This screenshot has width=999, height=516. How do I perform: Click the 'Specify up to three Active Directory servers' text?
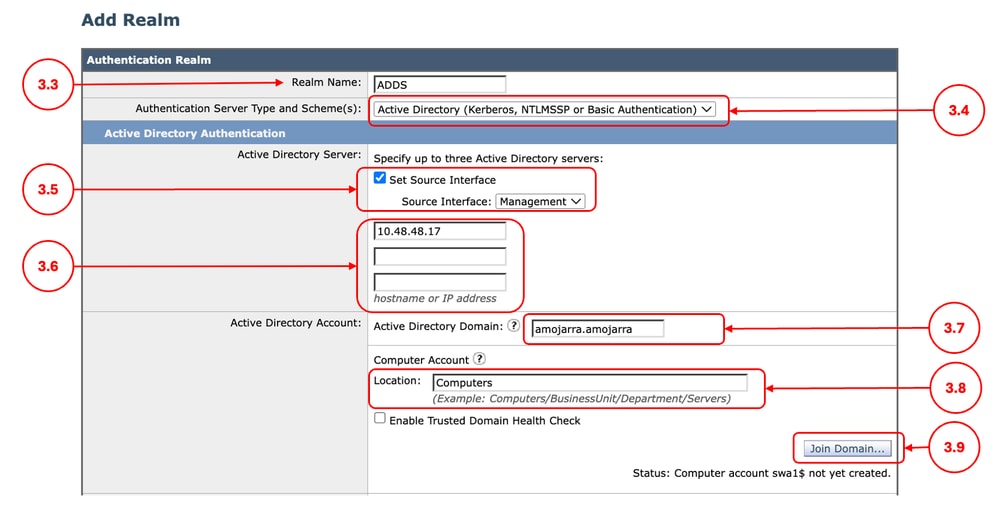[x=488, y=158]
